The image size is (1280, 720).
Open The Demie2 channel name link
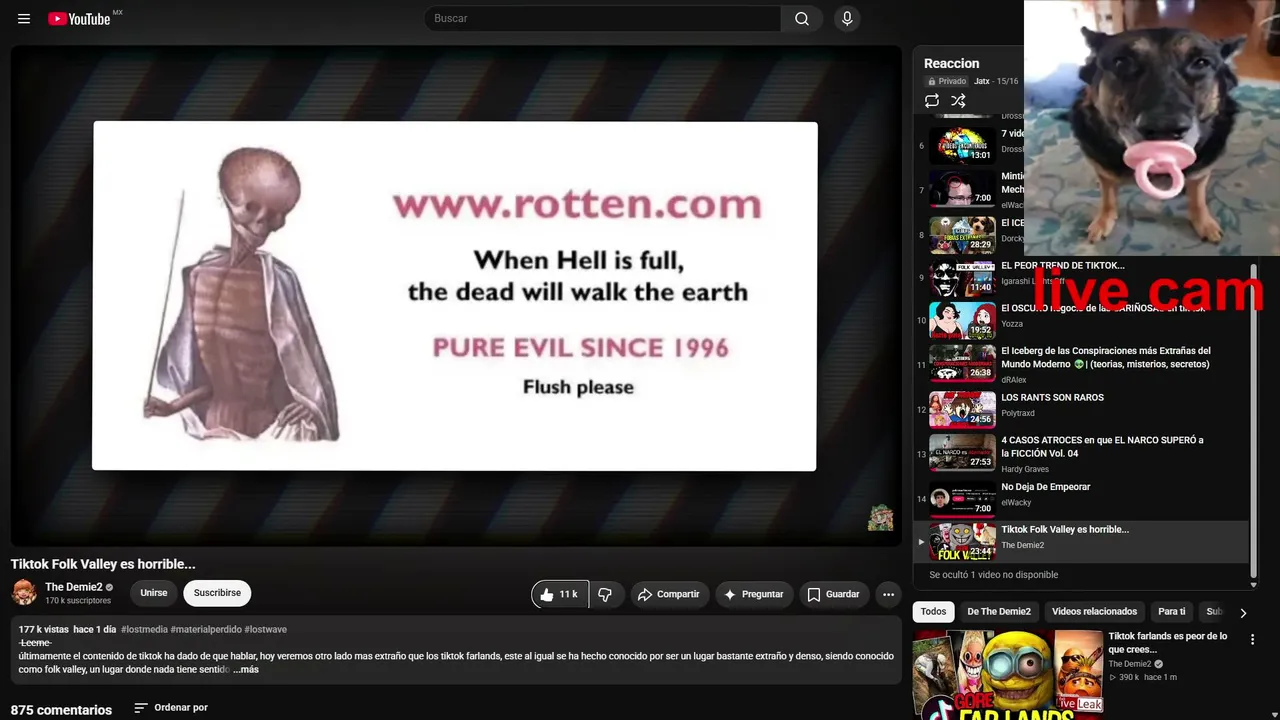click(74, 587)
